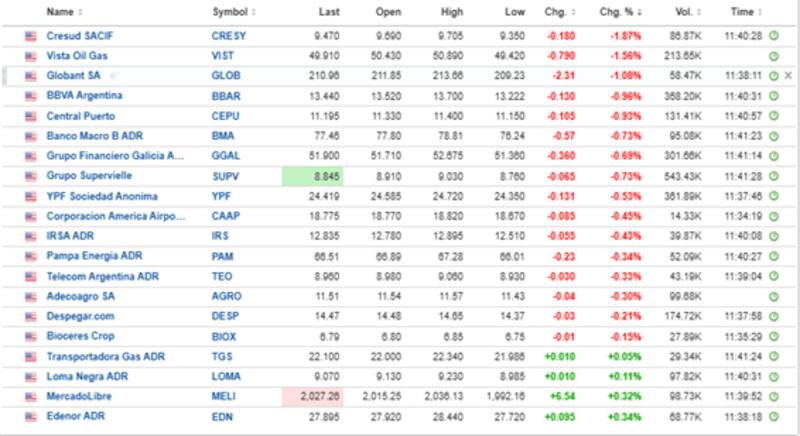Click green highlighted Last price for Grupo Supervielle
The width and height of the screenshot is (800, 436).
pyautogui.click(x=311, y=176)
